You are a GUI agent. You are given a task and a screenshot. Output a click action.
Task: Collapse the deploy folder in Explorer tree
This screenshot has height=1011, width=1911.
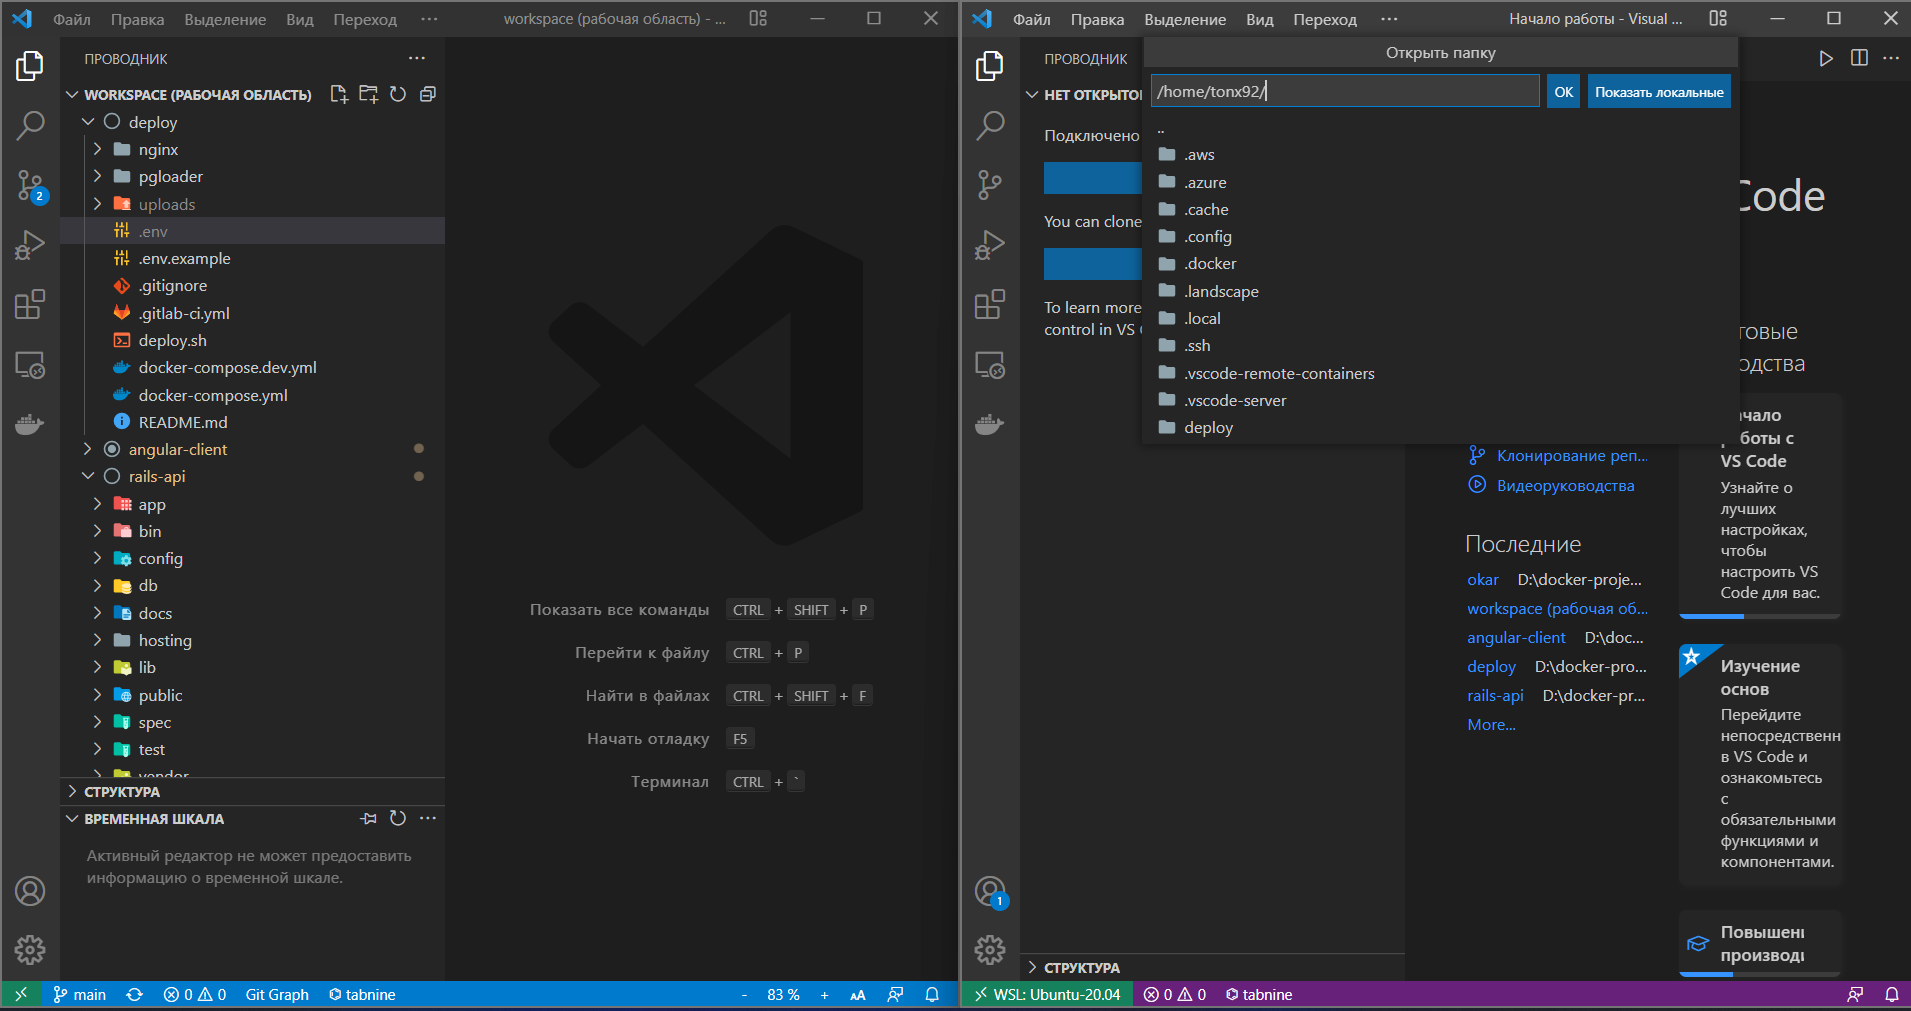(x=88, y=121)
